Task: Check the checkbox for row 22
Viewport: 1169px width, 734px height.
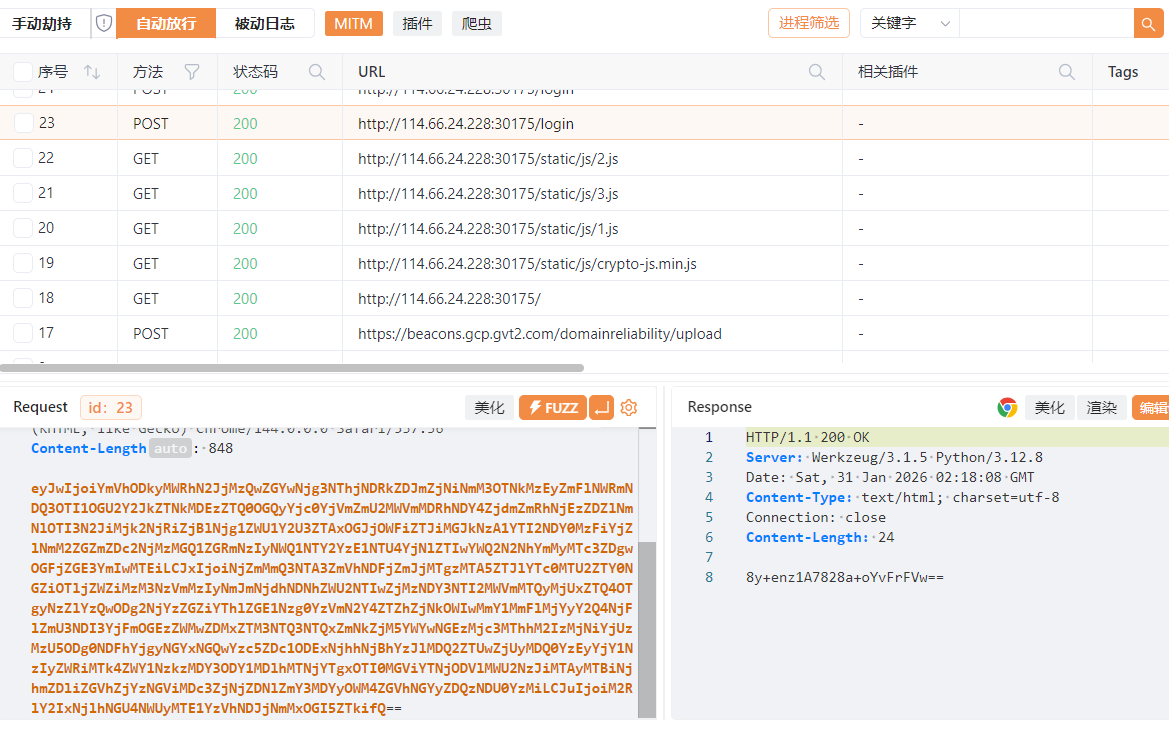Action: (23, 158)
